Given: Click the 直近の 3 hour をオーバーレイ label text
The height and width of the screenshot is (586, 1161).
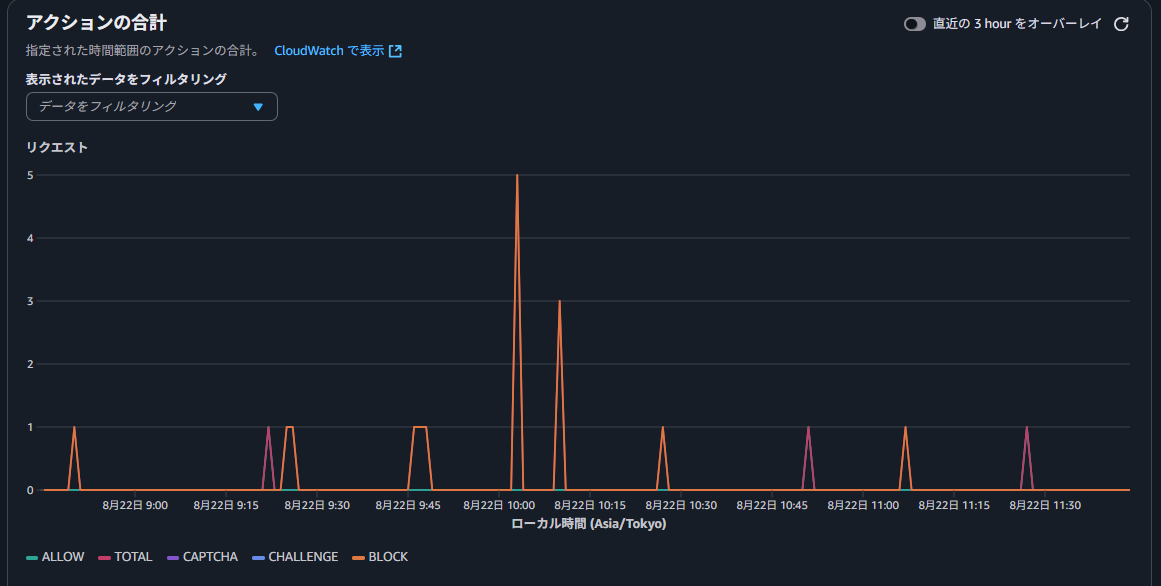Looking at the screenshot, I should tap(1017, 24).
